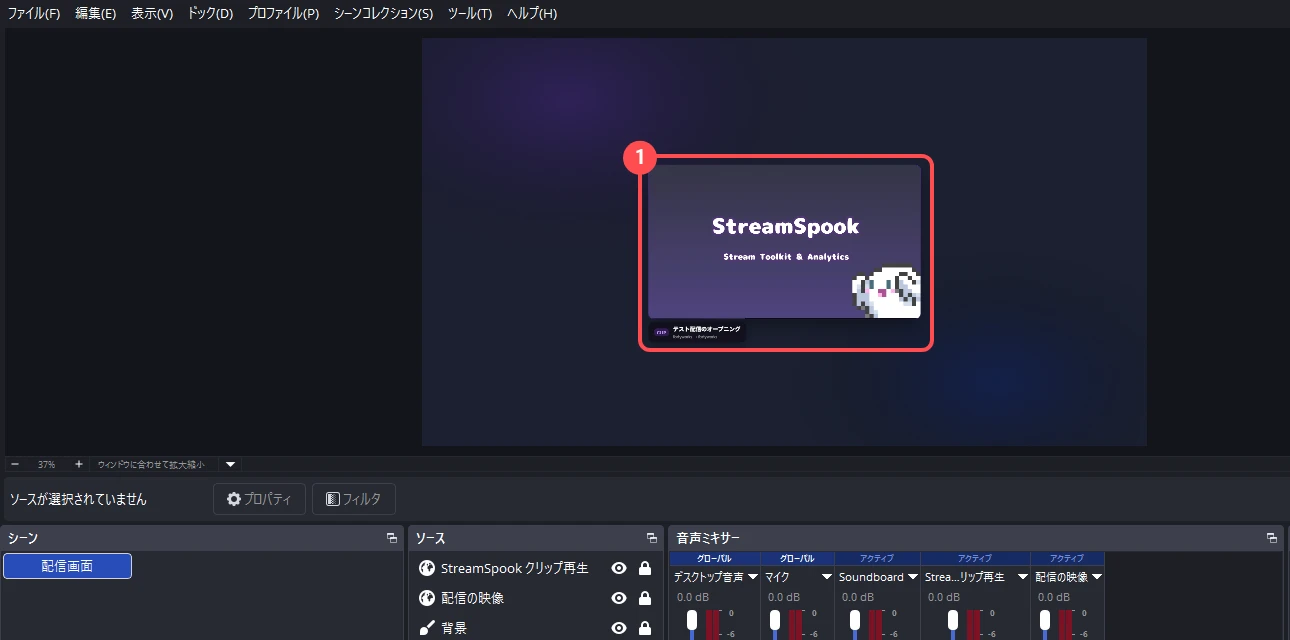The width and height of the screenshot is (1290, 640).
Task: Open the ドック(D) menu
Action: click(x=210, y=14)
